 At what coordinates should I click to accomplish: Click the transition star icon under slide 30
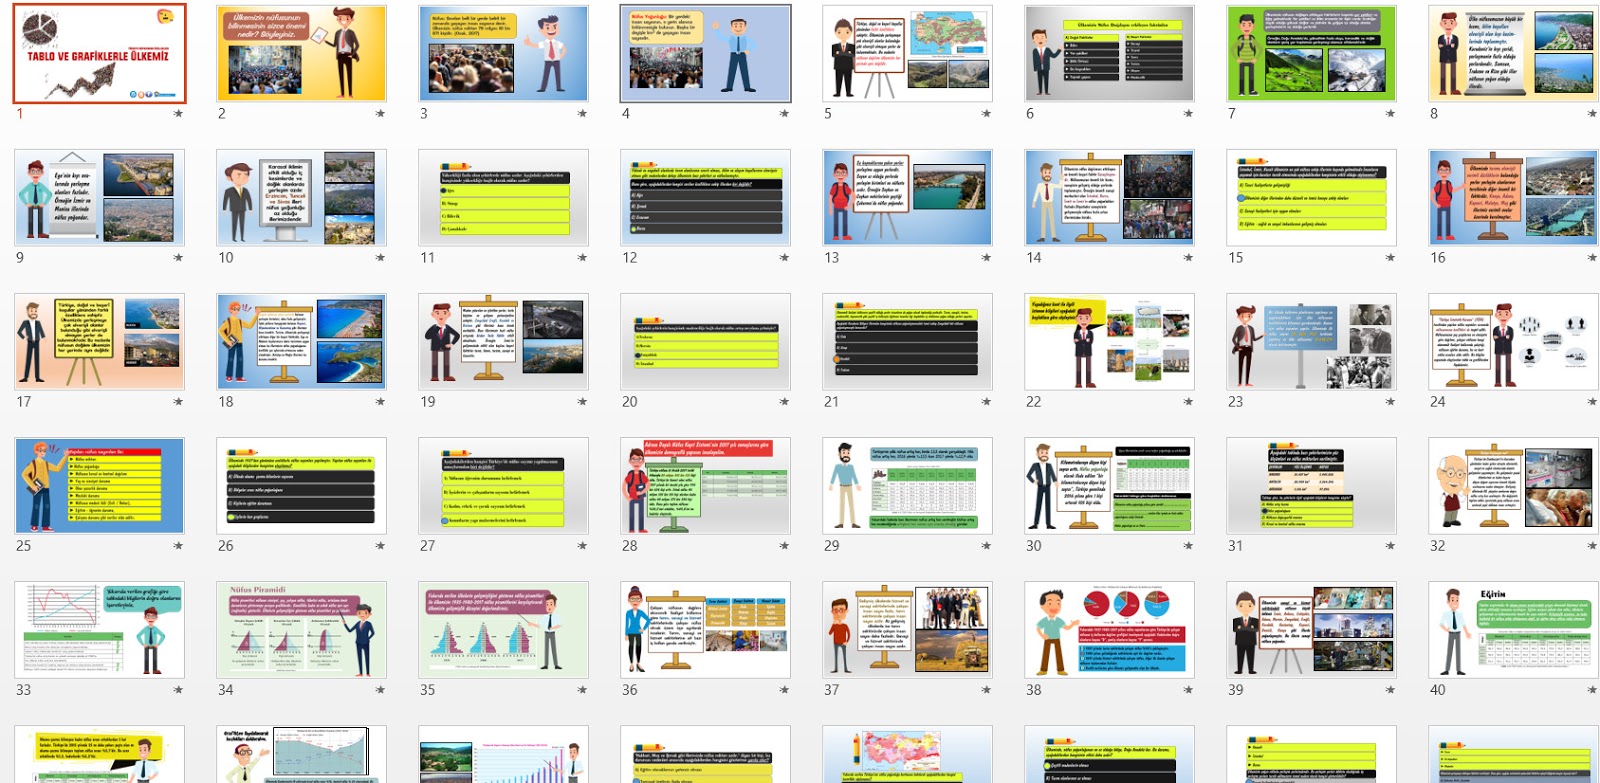tap(1188, 546)
